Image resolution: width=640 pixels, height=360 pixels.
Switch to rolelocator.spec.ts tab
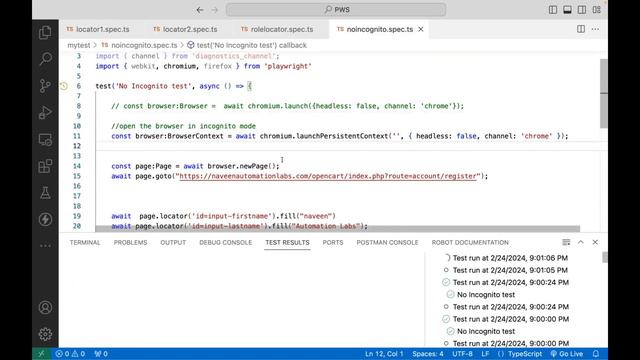click(278, 29)
